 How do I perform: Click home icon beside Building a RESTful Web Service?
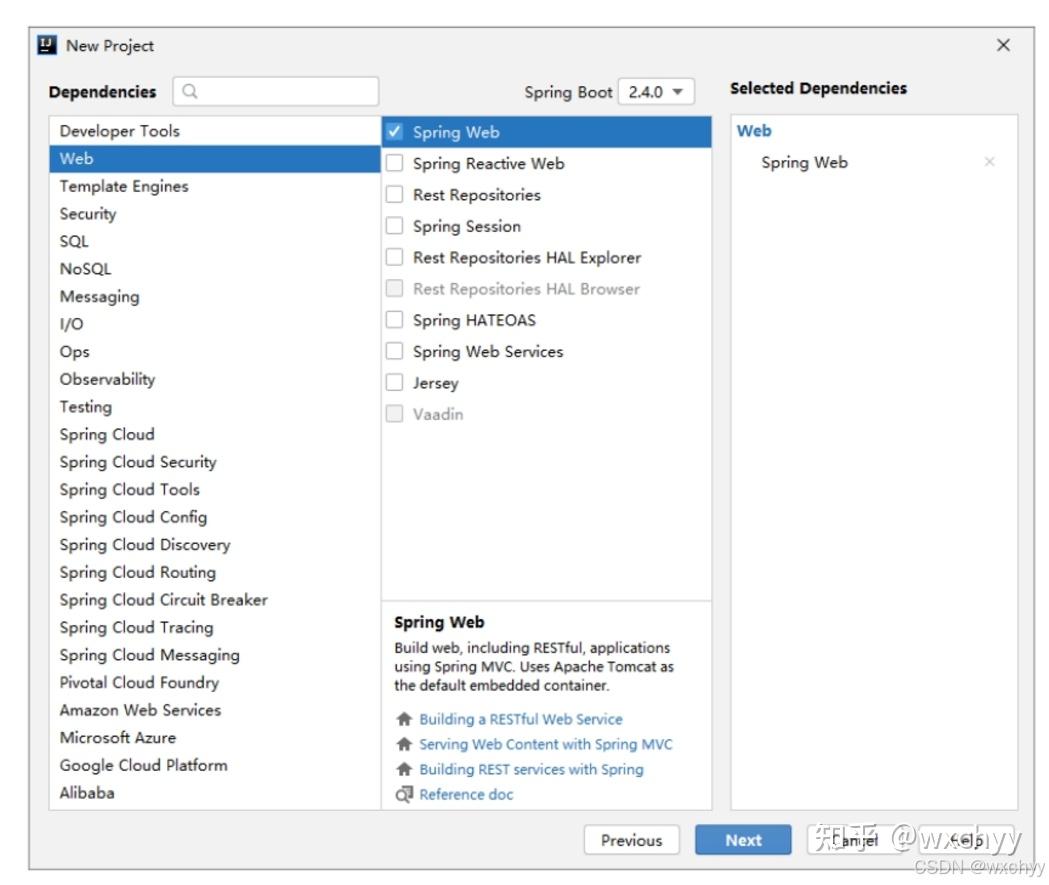[404, 719]
